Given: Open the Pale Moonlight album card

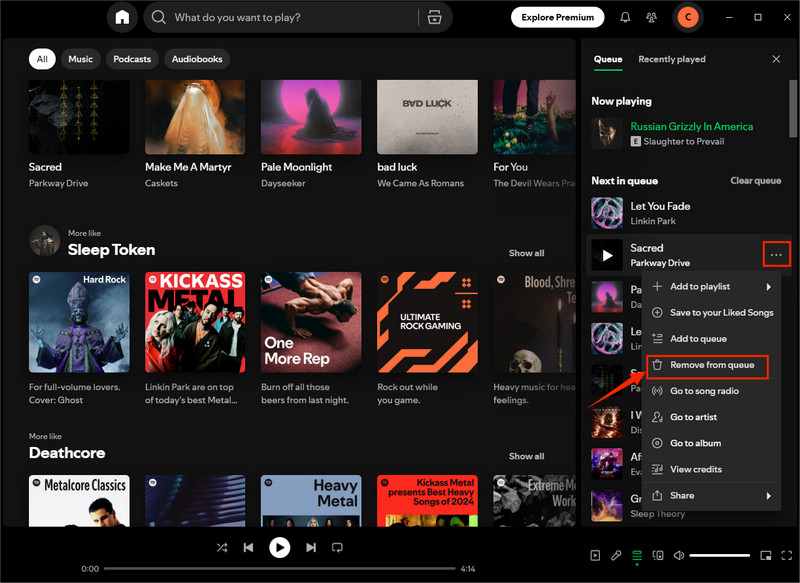Looking at the screenshot, I should [x=311, y=134].
